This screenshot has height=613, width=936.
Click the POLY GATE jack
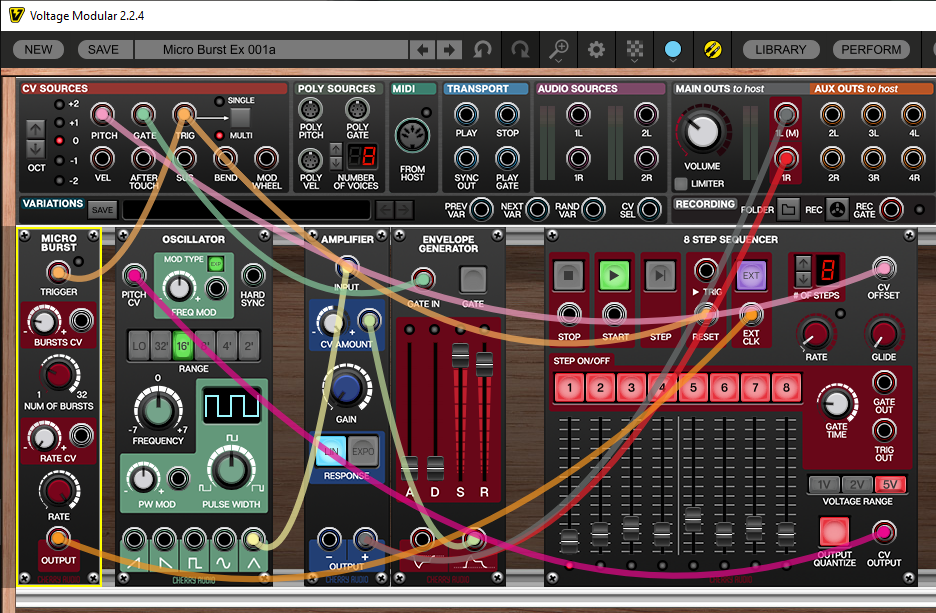click(x=357, y=110)
